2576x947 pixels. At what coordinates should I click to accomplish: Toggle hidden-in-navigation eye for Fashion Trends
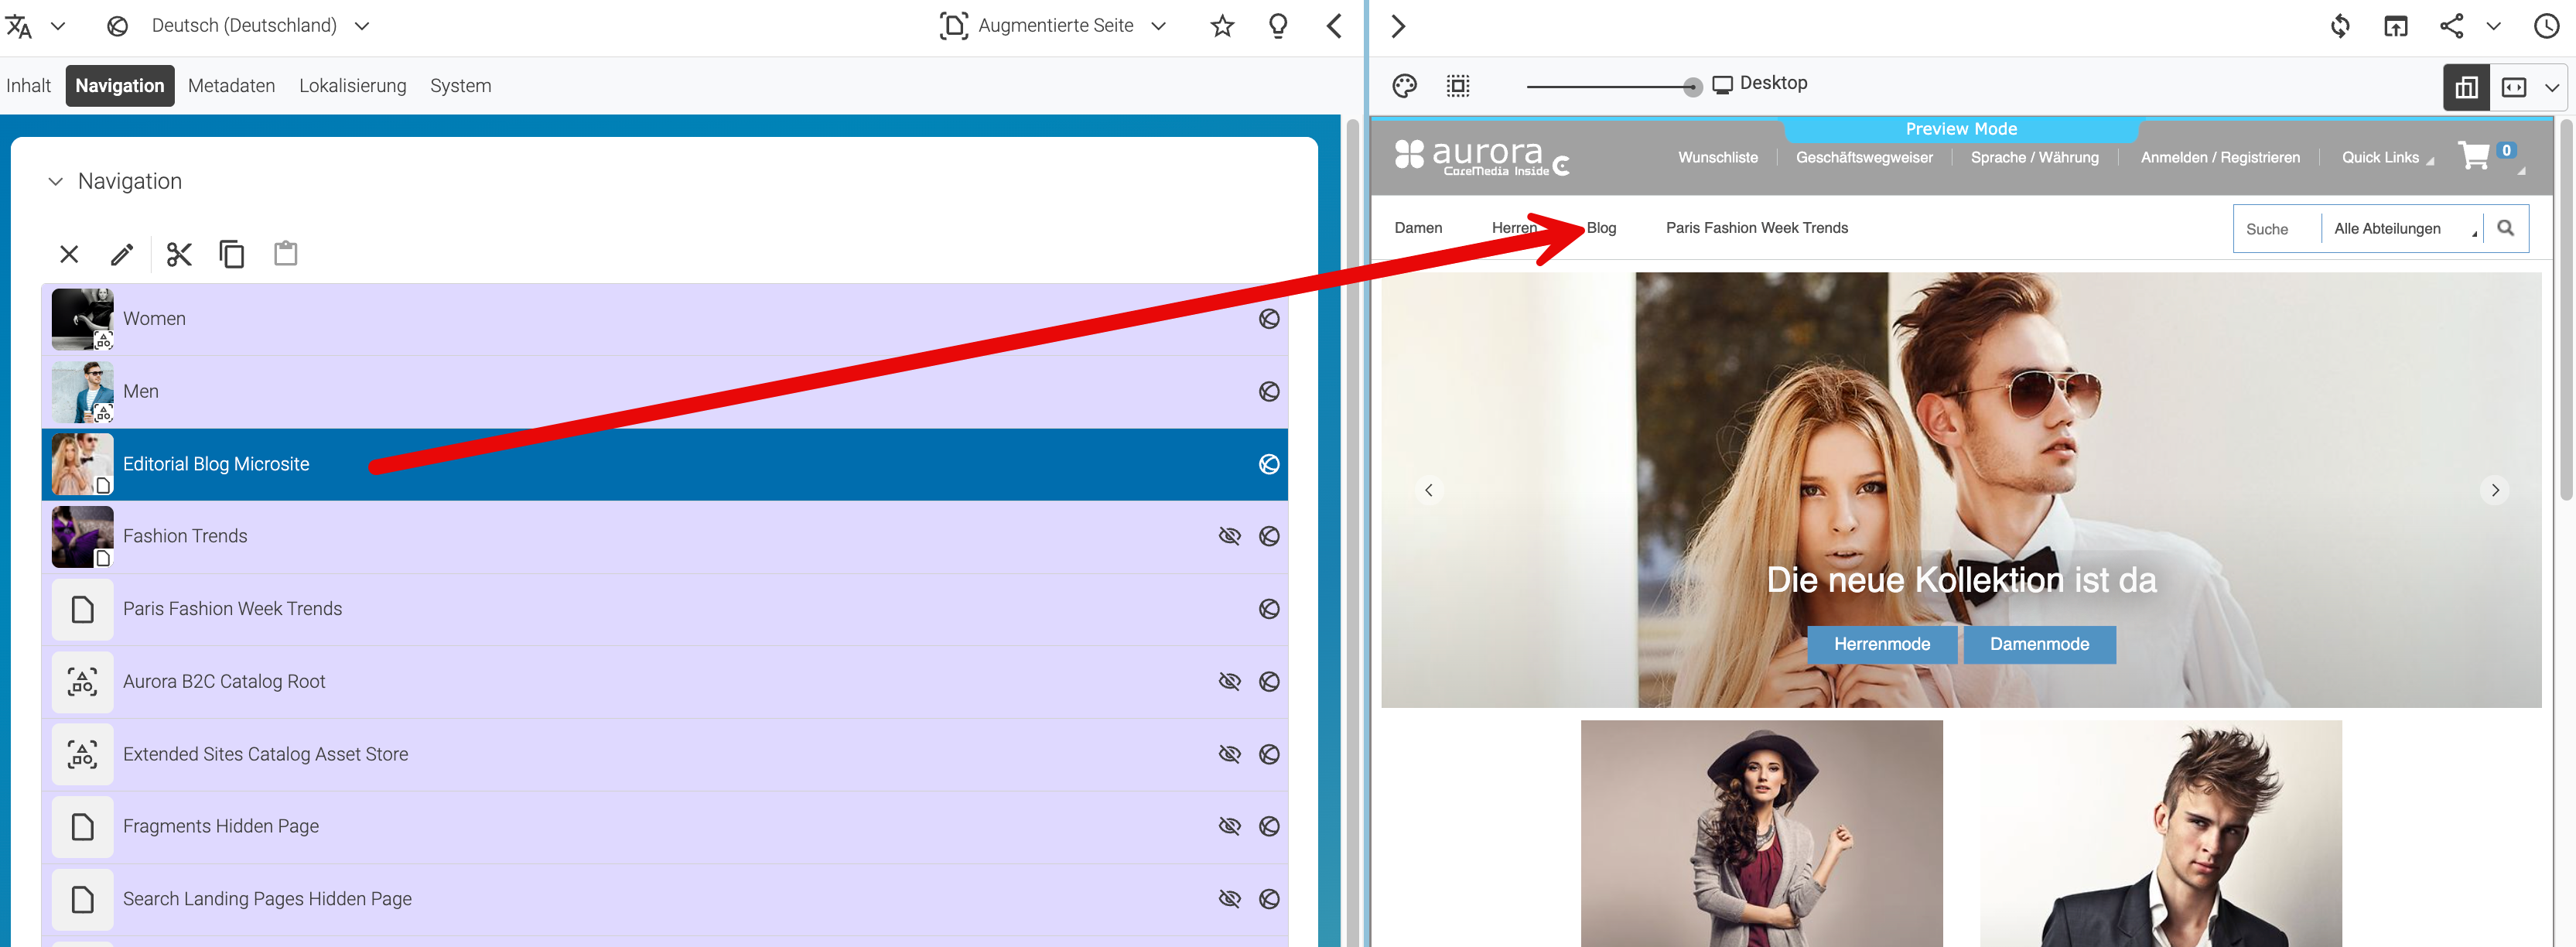coord(1229,536)
